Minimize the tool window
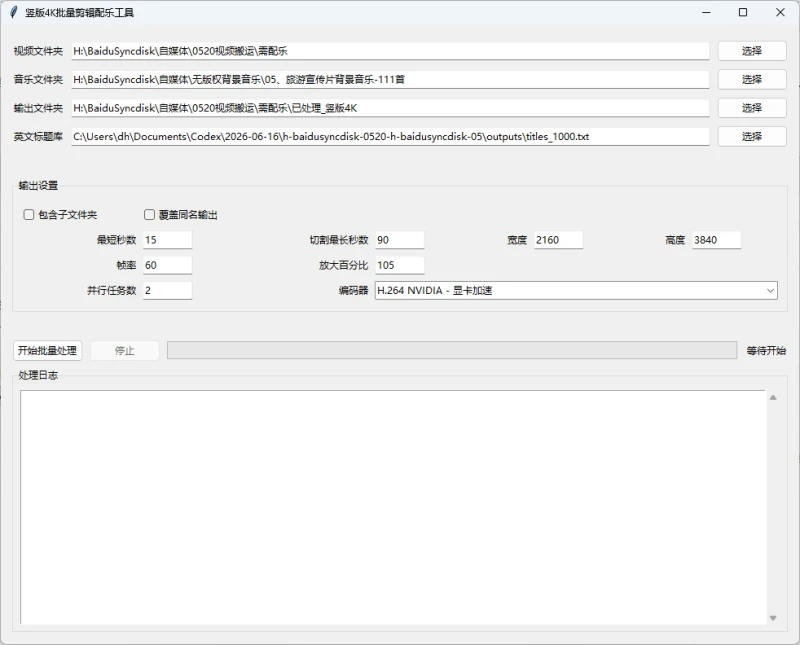The width and height of the screenshot is (800, 645). (706, 12)
